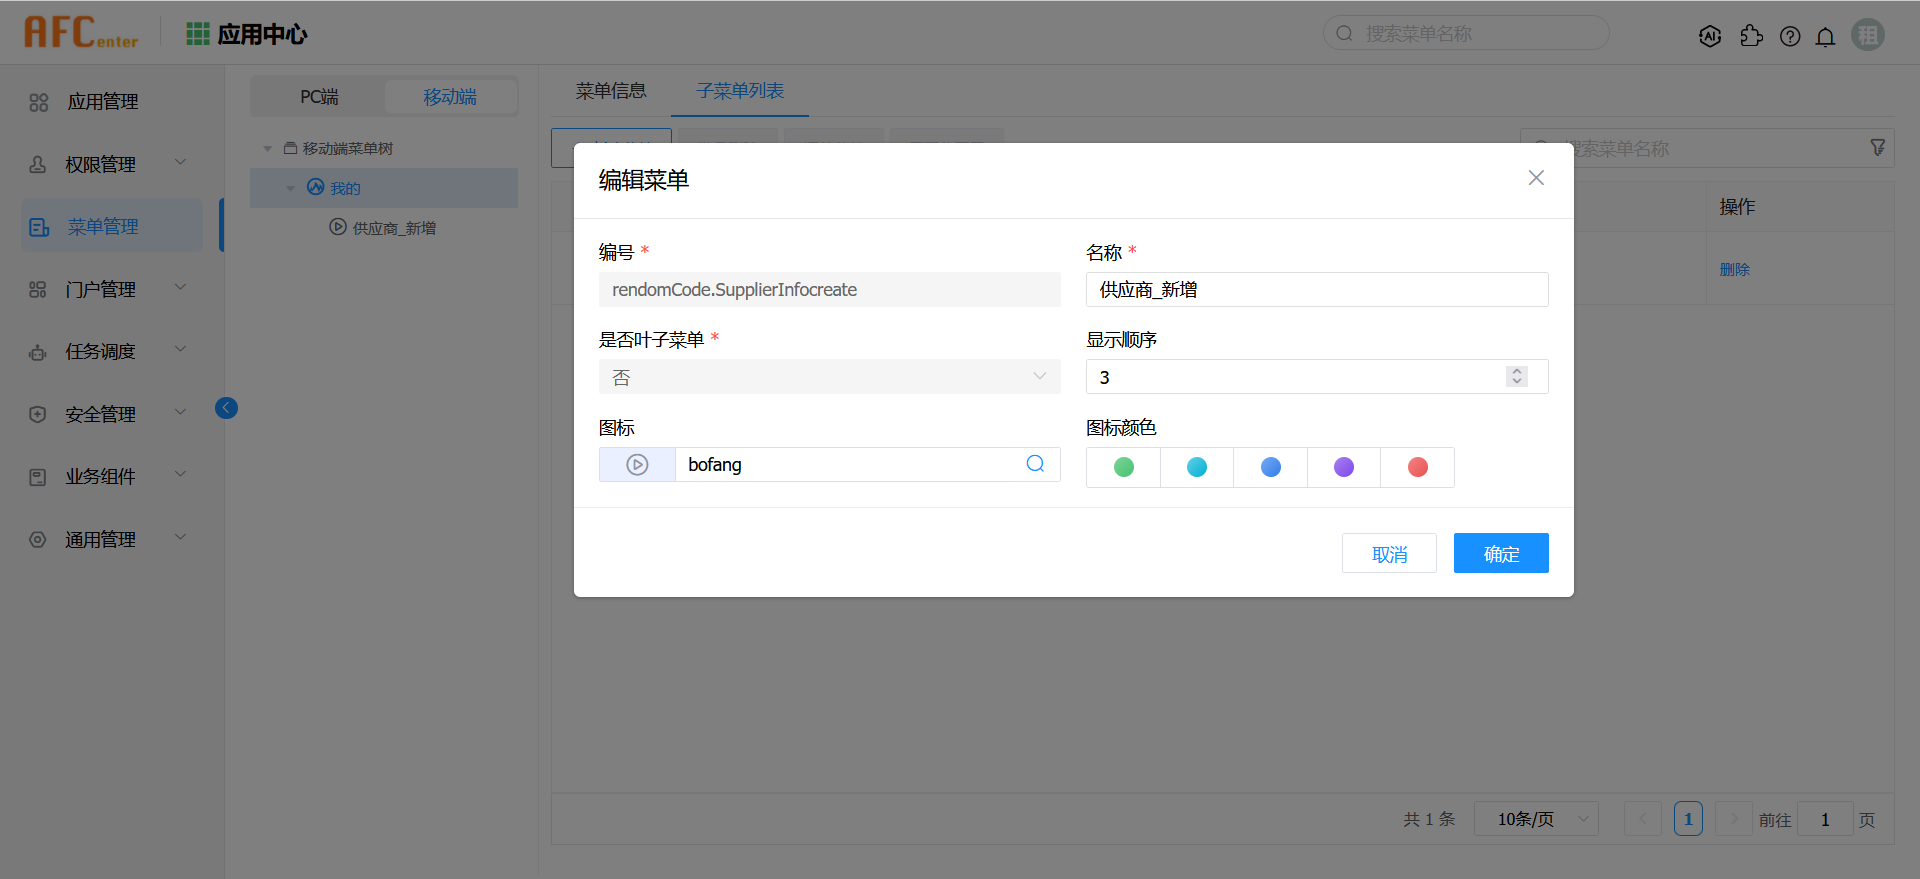Viewport: 1920px width, 879px height.
Task: Open the 是否叶子菜单 dropdown
Action: click(x=829, y=377)
